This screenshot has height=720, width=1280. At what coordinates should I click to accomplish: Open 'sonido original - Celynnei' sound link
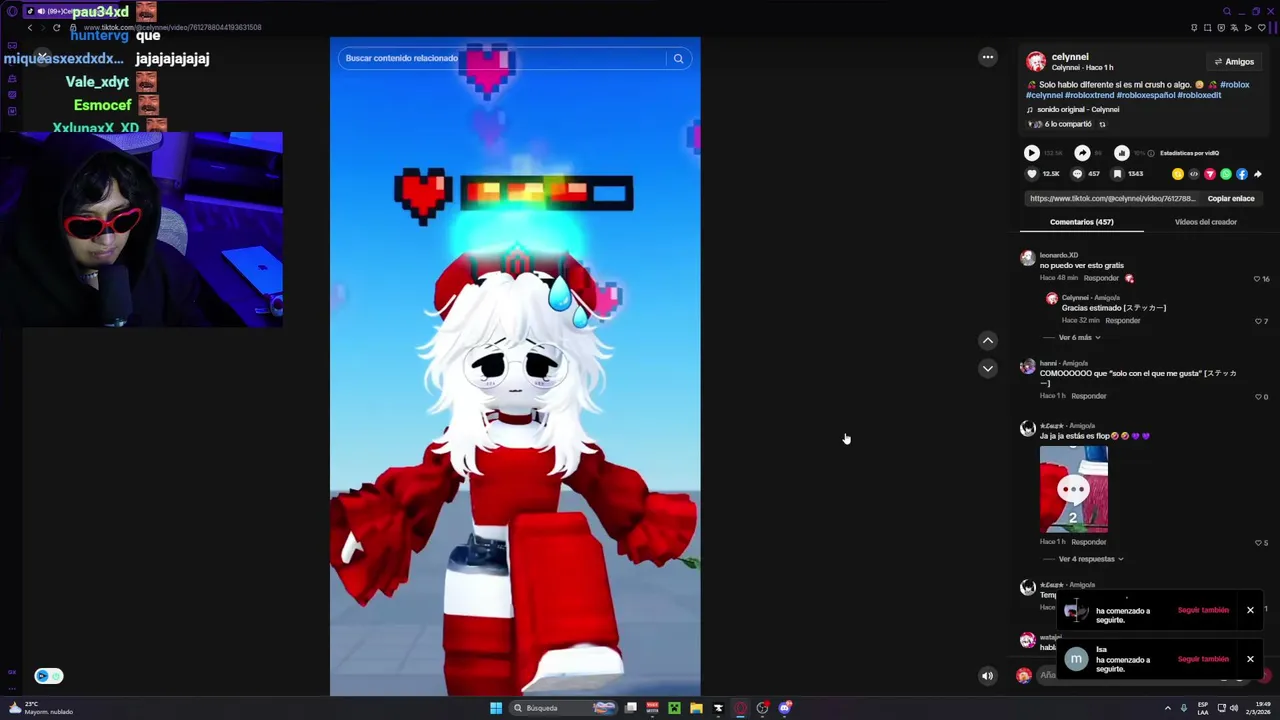(x=1077, y=110)
